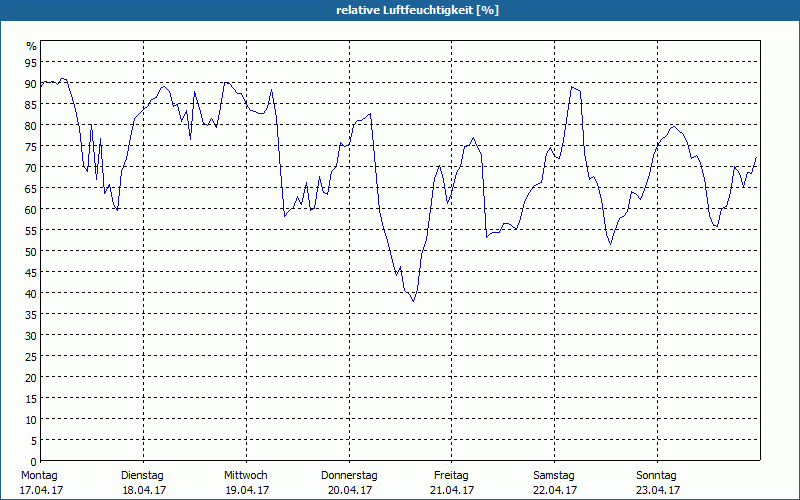Click the date '19.04.17'
Screen dimensions: 800x500
coord(247,490)
